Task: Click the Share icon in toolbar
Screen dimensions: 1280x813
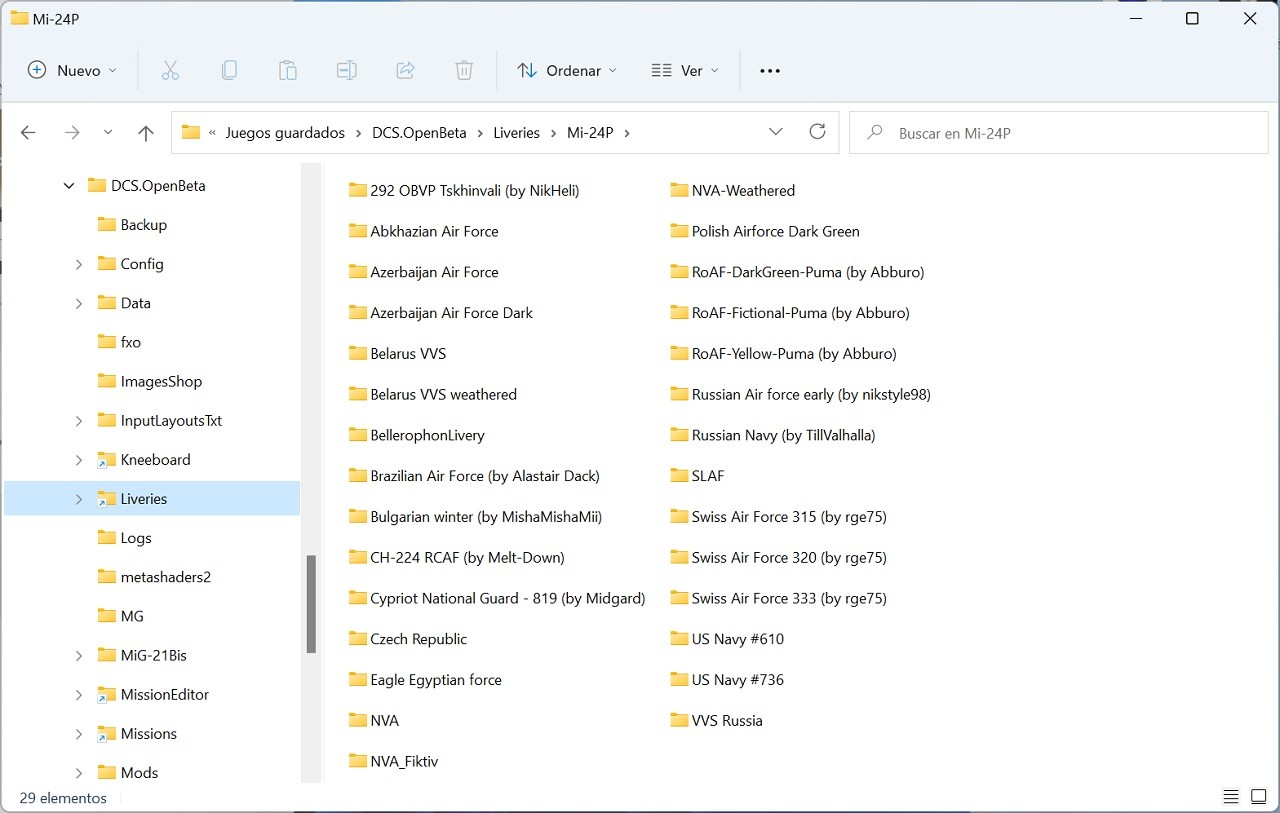Action: point(405,70)
